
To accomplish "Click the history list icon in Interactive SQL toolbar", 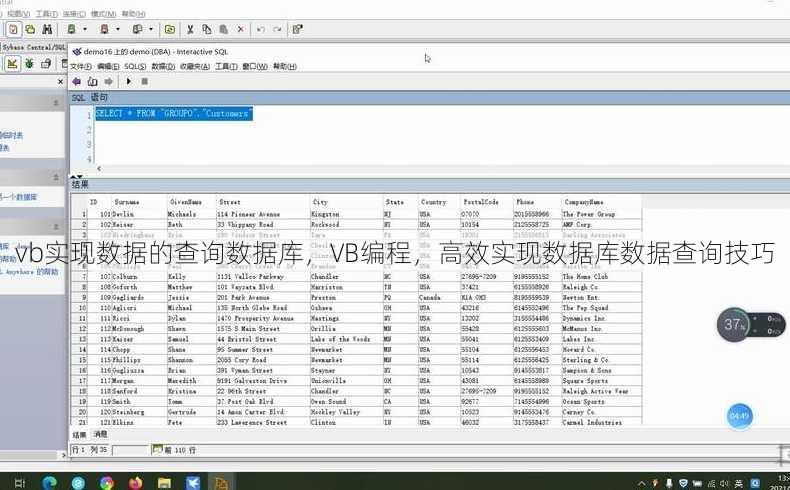I will [93, 81].
